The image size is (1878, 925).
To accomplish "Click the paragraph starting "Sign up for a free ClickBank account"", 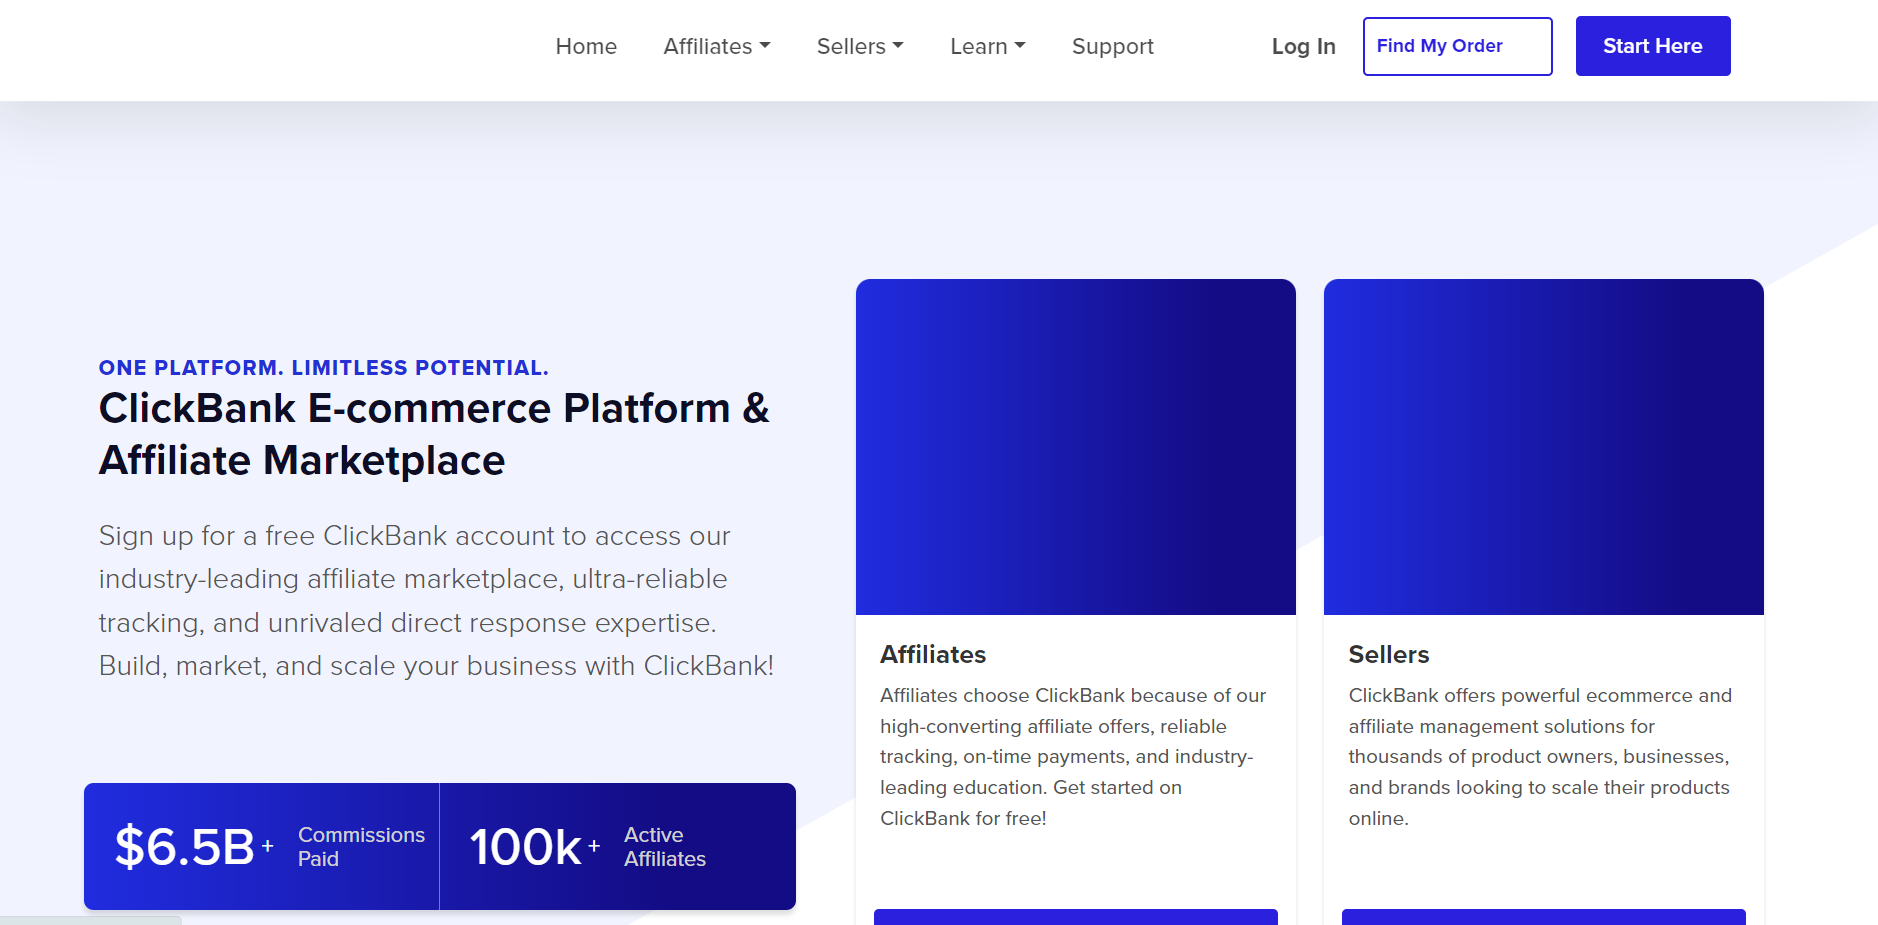I will click(x=437, y=601).
